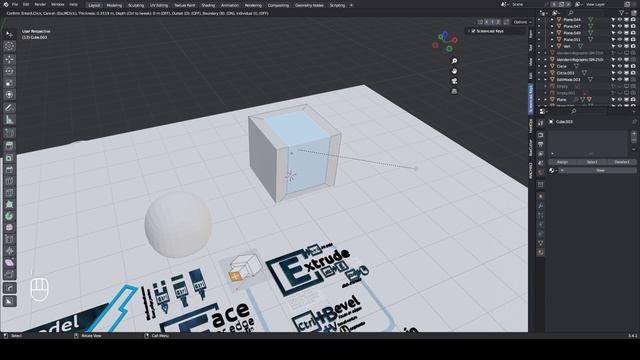The image size is (640, 360).
Task: Select the Knife tool
Action: [9, 193]
